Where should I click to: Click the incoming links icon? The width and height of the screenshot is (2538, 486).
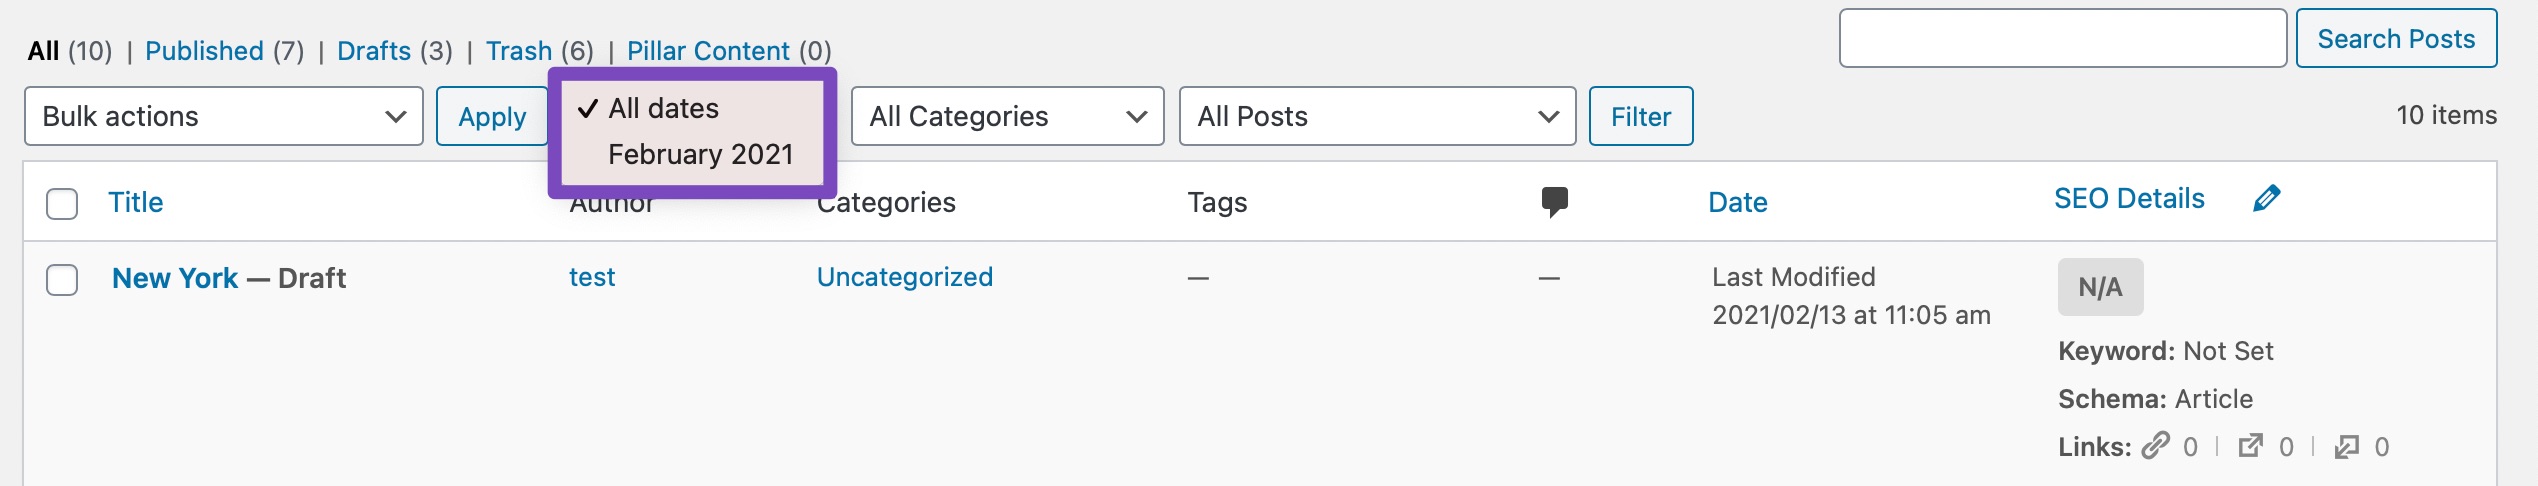pyautogui.click(x=2346, y=446)
